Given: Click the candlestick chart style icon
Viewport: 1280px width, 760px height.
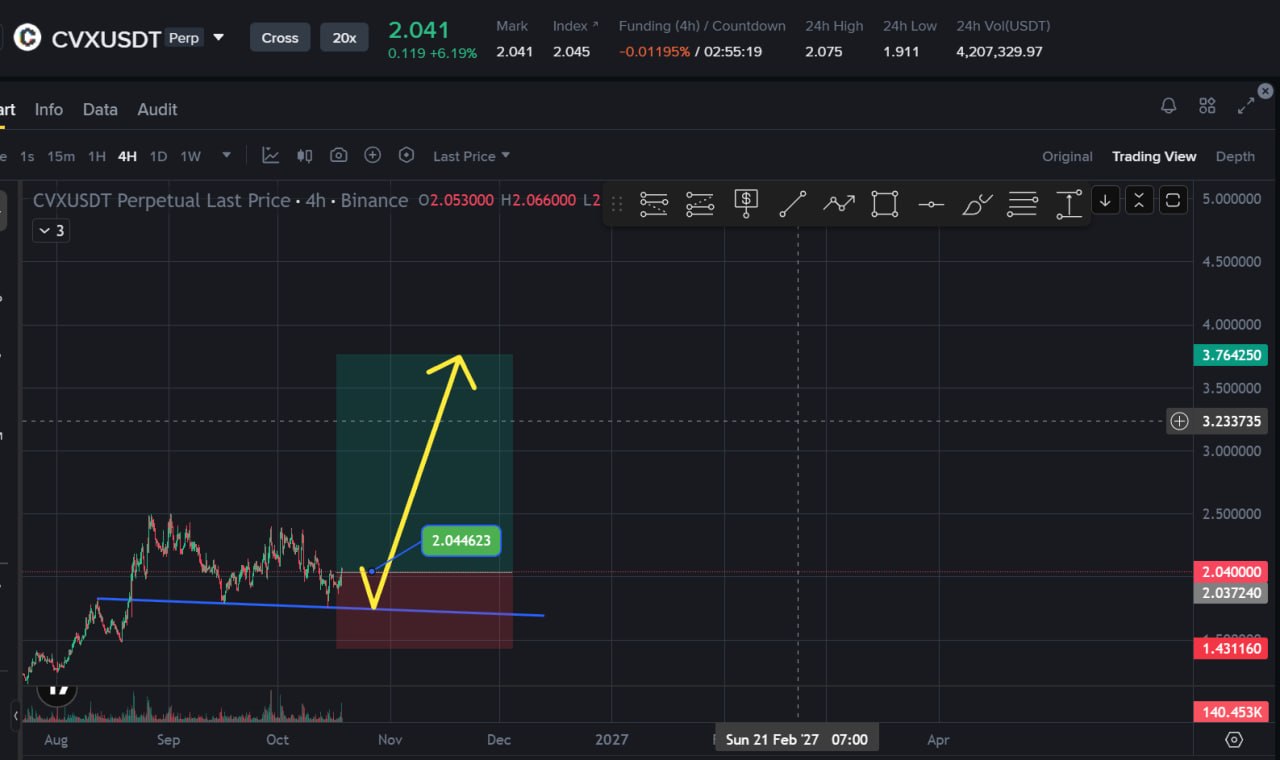Looking at the screenshot, I should [305, 155].
